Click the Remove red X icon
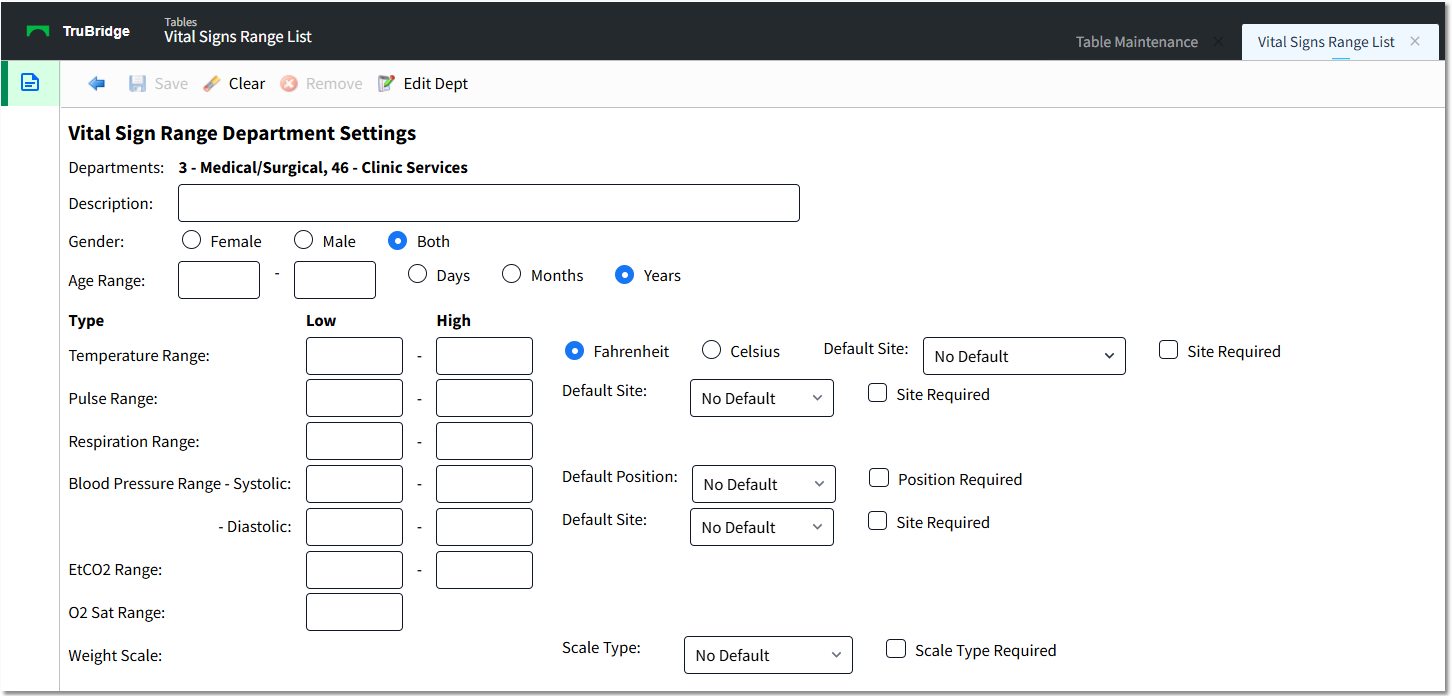The width and height of the screenshot is (1452, 698). 289,84
